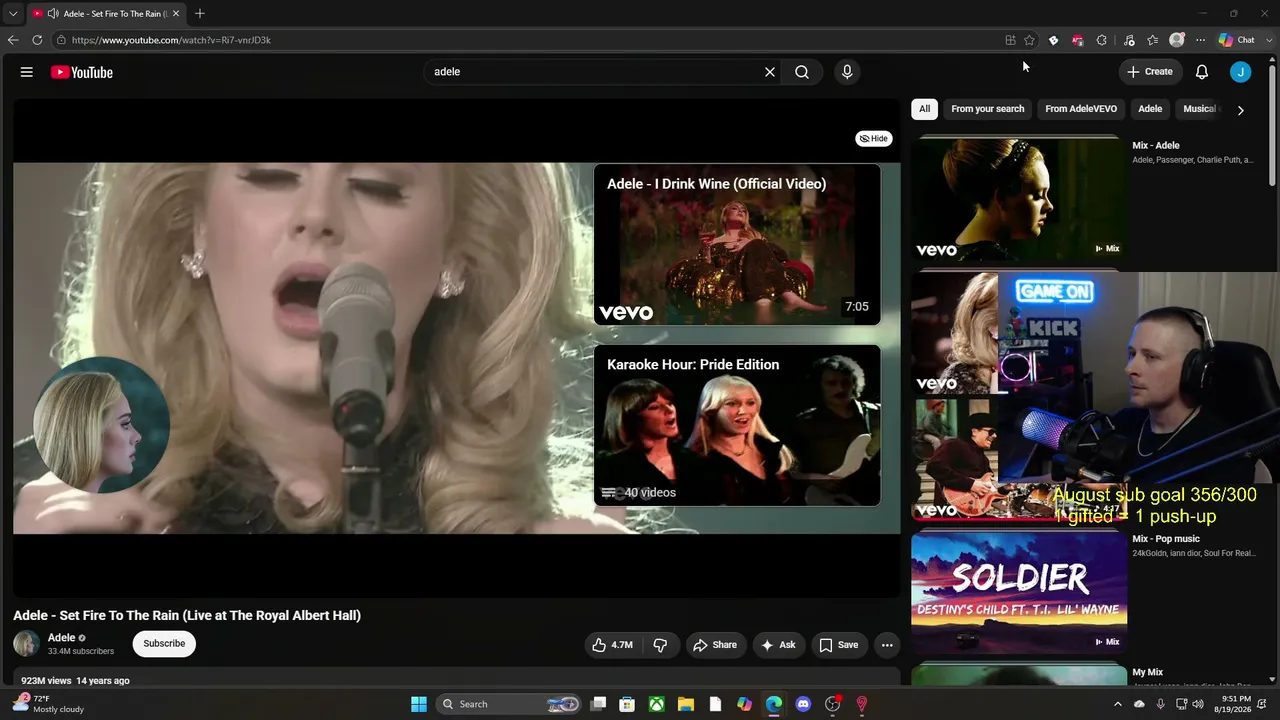Bookmark this page with the star icon
The height and width of the screenshot is (720, 1280).
point(1029,40)
